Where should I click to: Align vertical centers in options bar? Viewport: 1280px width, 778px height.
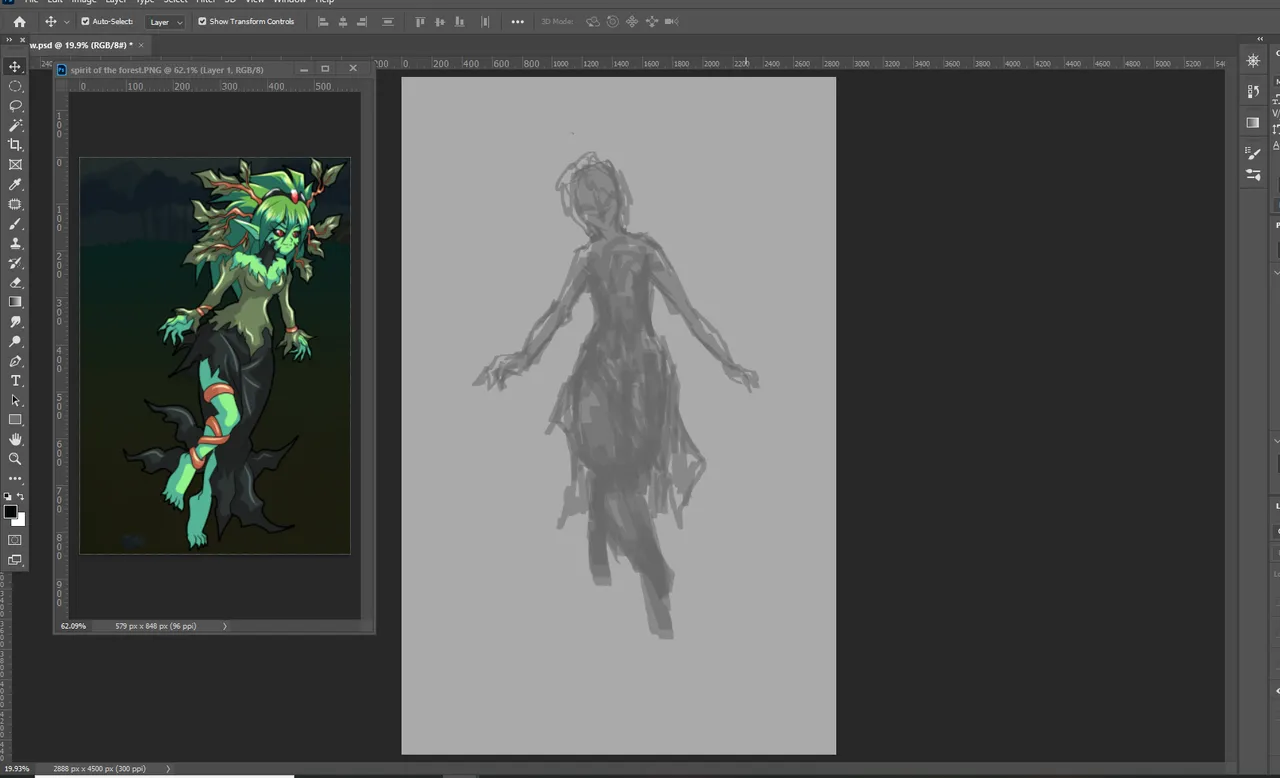(x=440, y=21)
